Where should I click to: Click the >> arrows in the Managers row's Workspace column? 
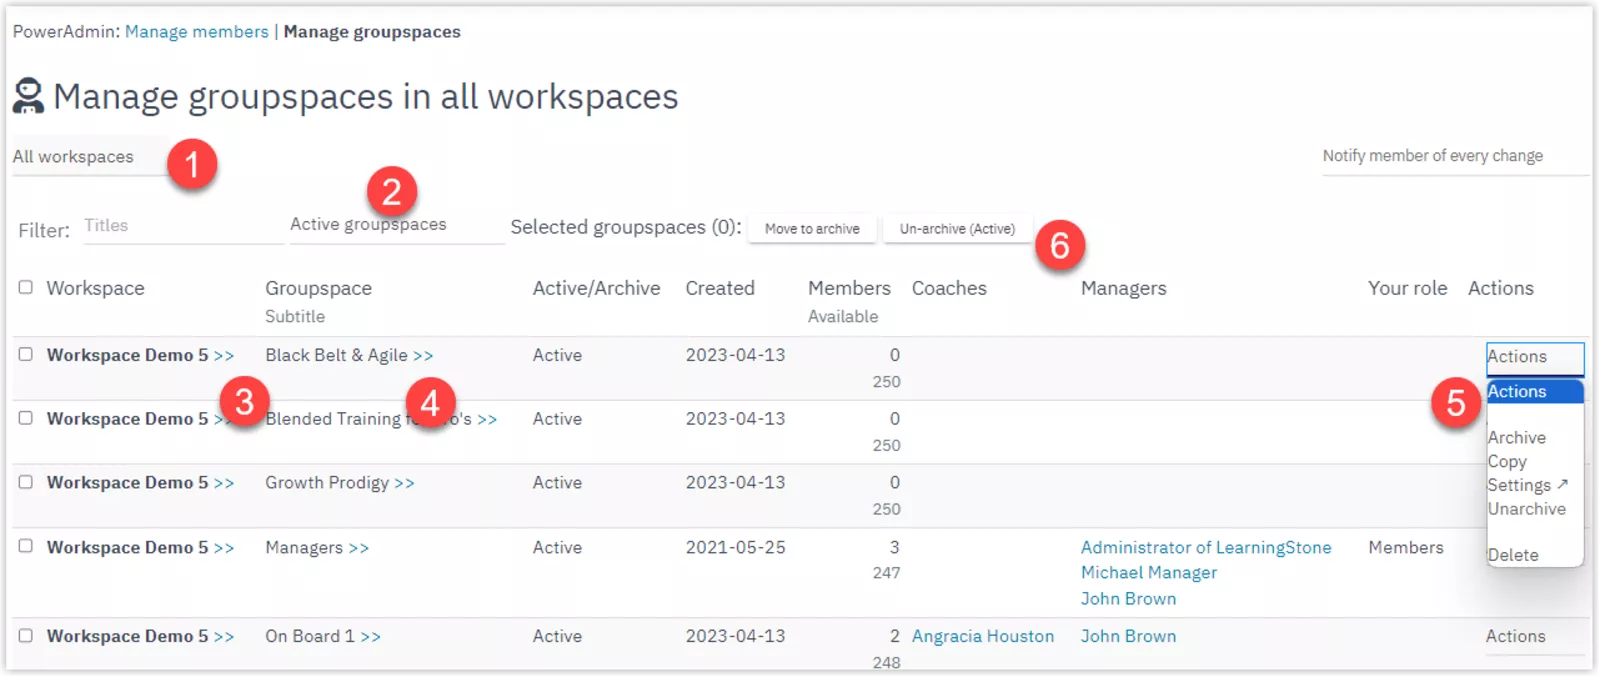(223, 548)
